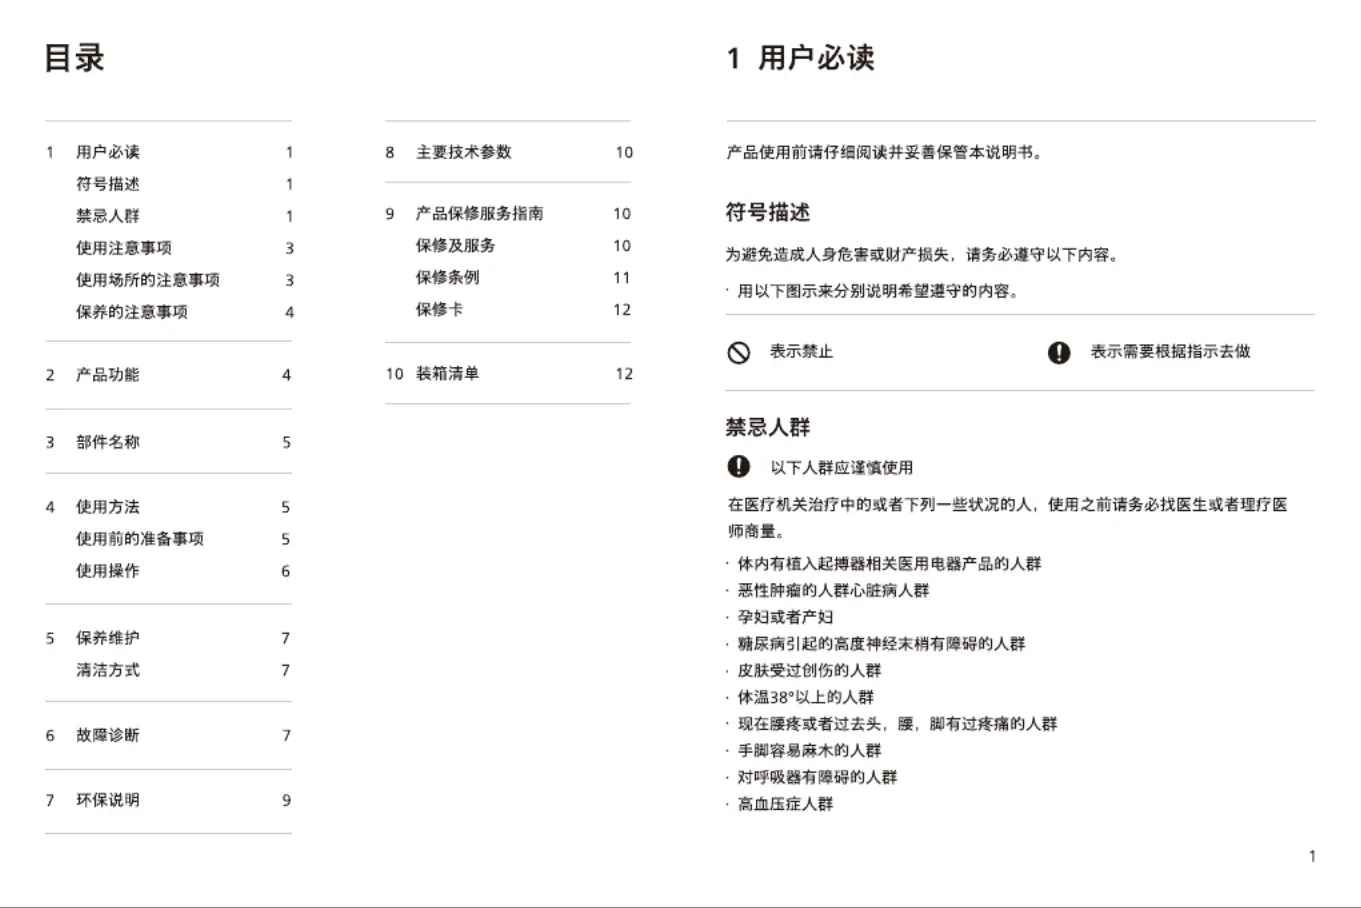
Task: Open 保养的注意事项 contents entry
Action: (132, 312)
